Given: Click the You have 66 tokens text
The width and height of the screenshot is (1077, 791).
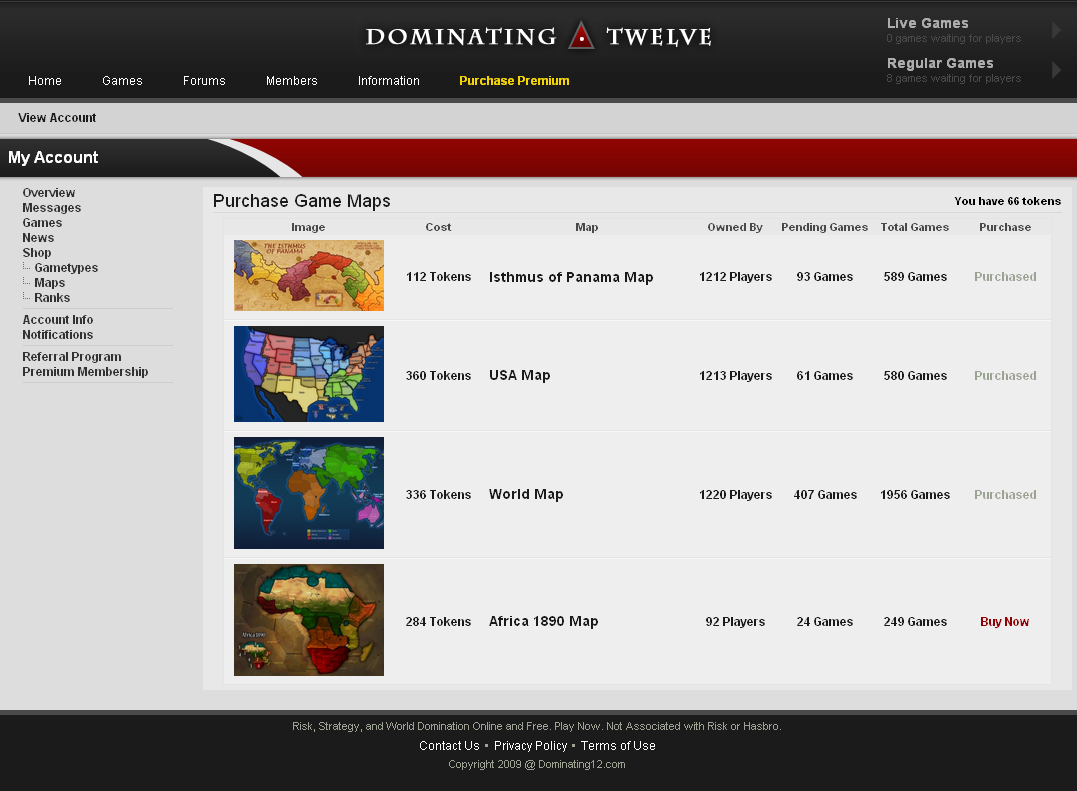Looking at the screenshot, I should [1007, 201].
